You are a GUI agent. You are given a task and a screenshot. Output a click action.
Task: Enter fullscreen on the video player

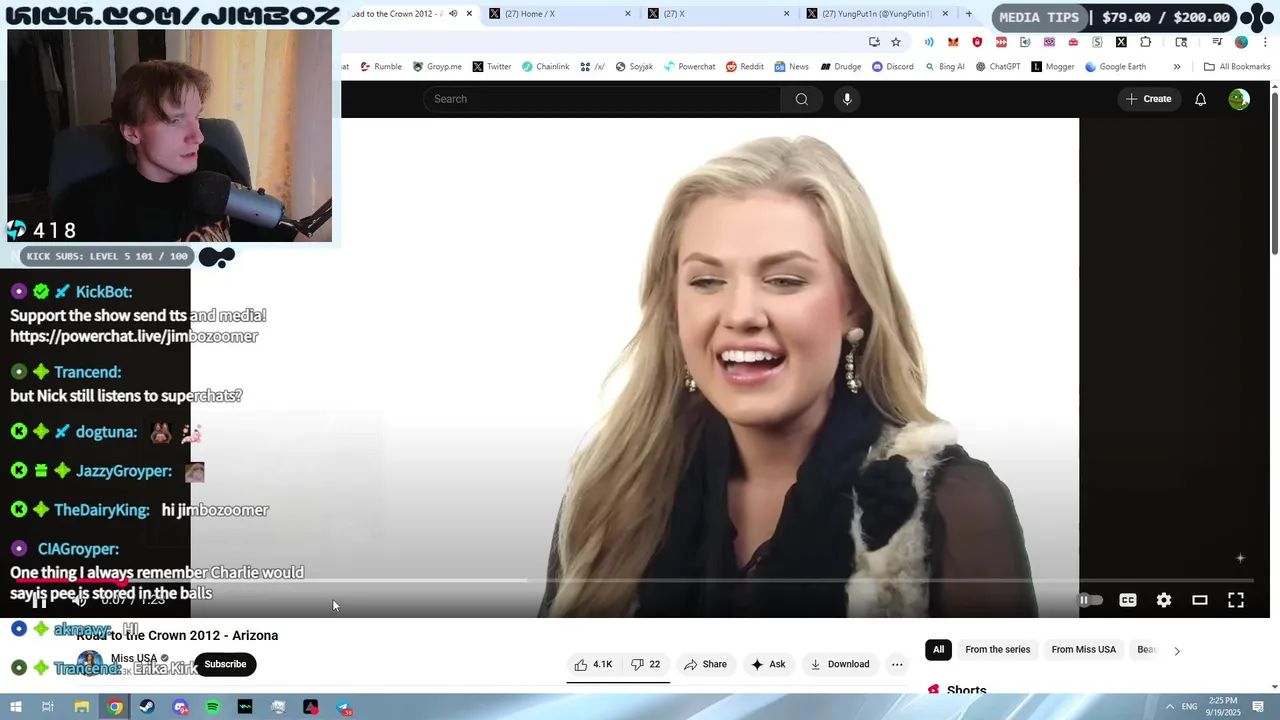1236,600
